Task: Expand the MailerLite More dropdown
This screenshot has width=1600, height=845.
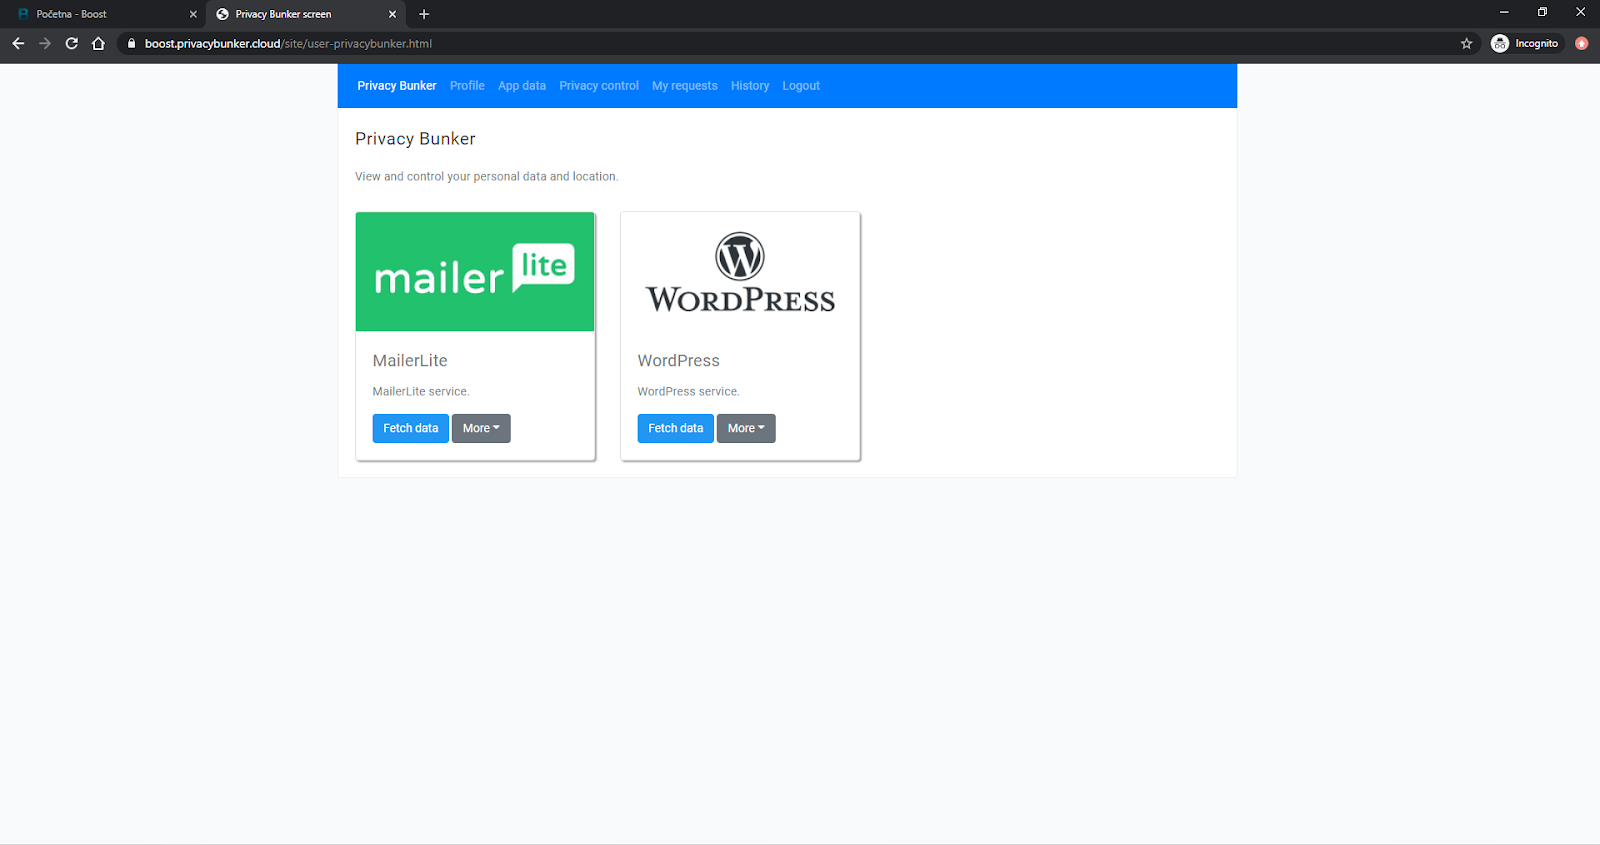Action: click(x=481, y=428)
